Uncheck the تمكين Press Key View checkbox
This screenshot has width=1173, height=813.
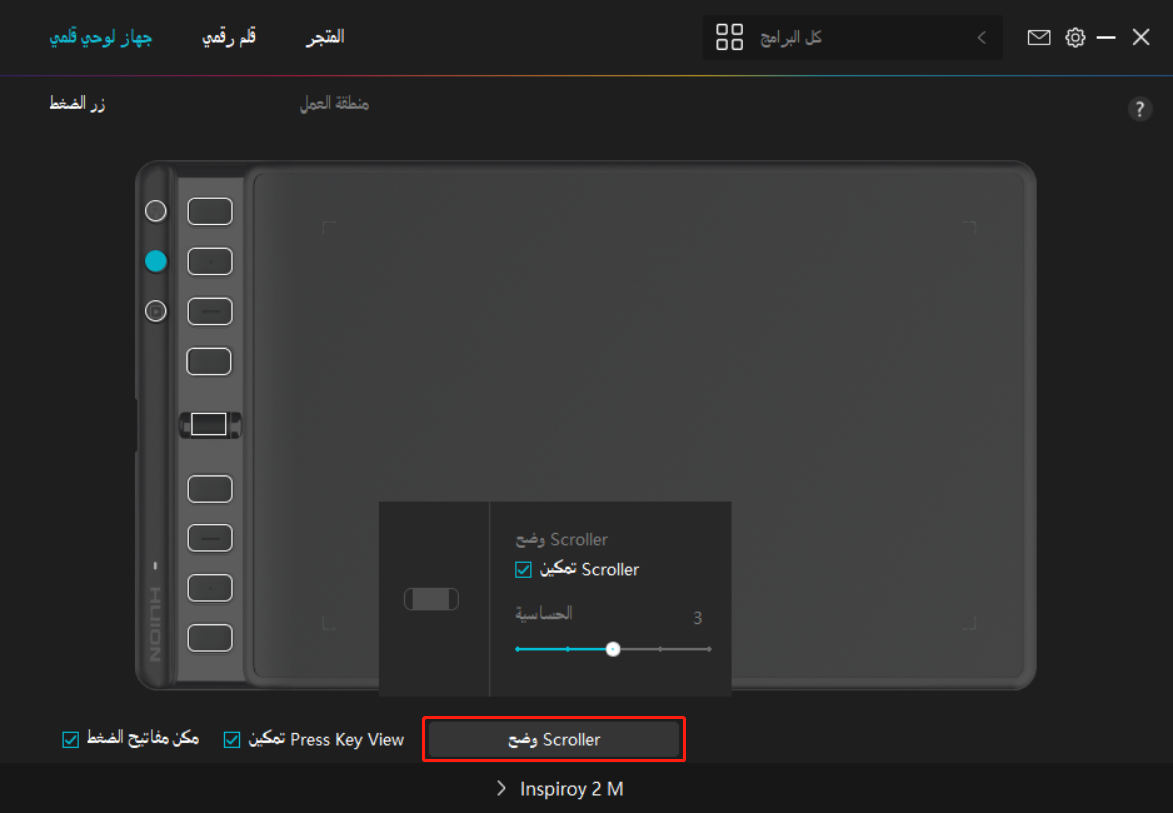232,740
